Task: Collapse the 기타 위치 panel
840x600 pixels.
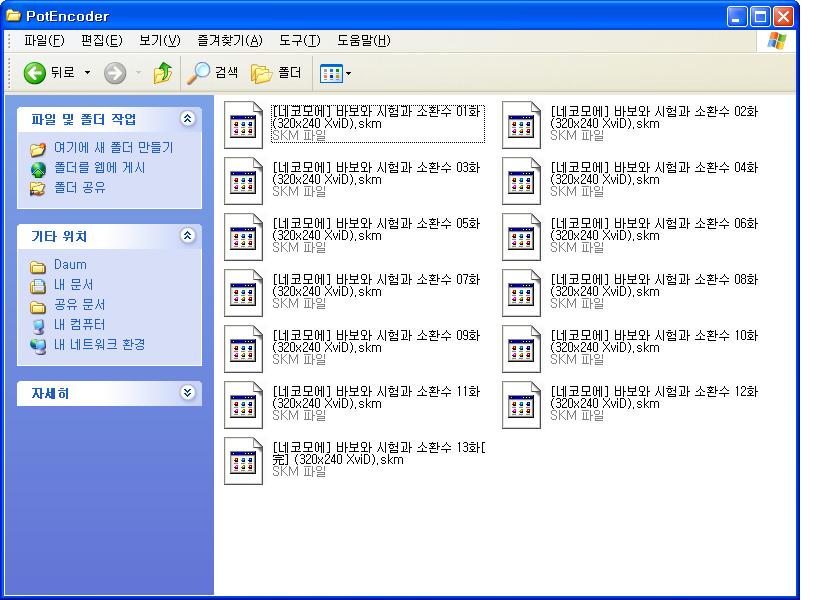Action: (x=187, y=236)
